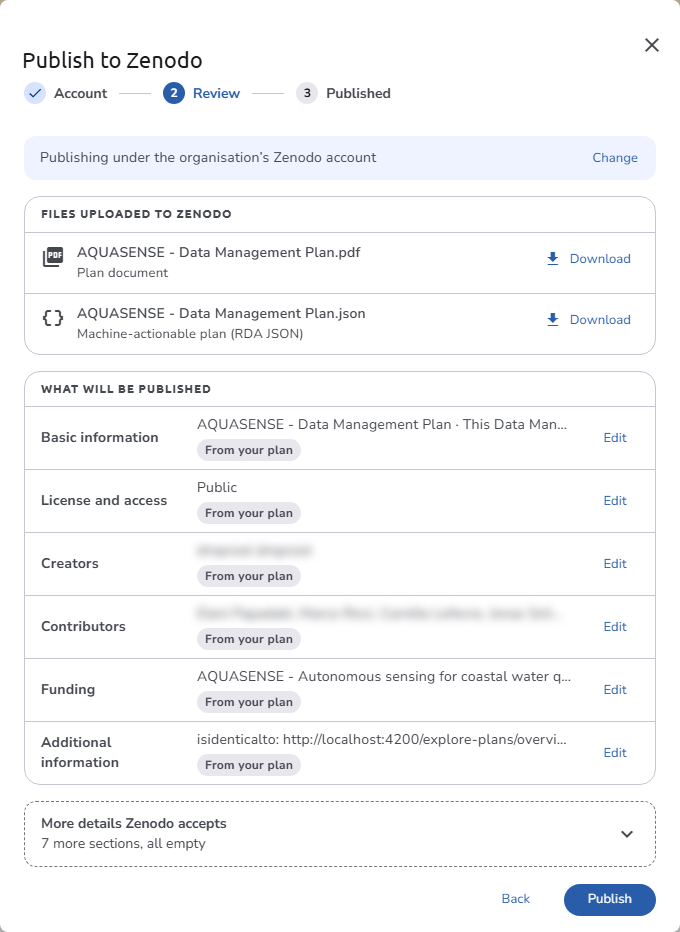Screen dimensions: 680x932
Task: Click 'AQUASENSE - Data Management Plan.json' filename
Action: (x=221, y=313)
